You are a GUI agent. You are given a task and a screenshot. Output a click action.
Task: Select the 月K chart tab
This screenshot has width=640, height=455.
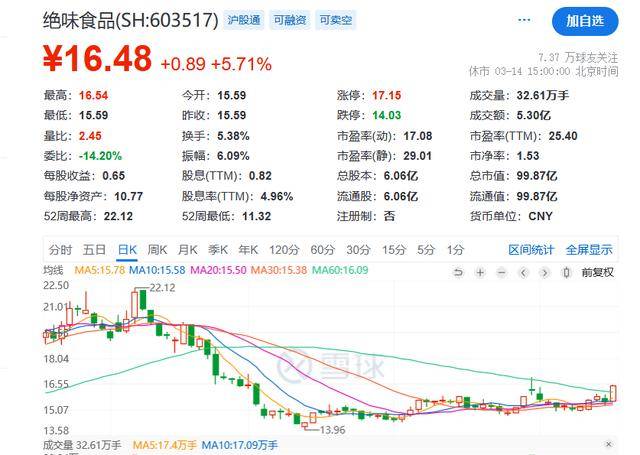187,249
